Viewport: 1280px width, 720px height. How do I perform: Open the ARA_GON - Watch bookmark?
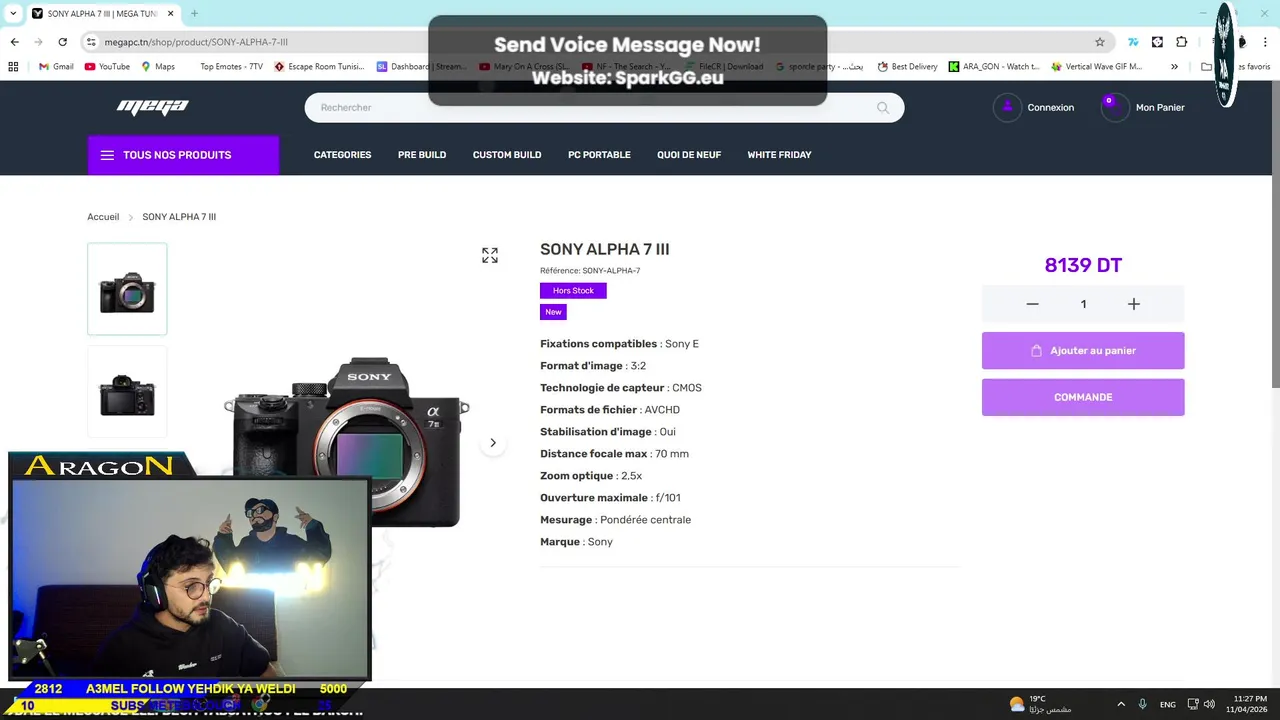coord(994,67)
